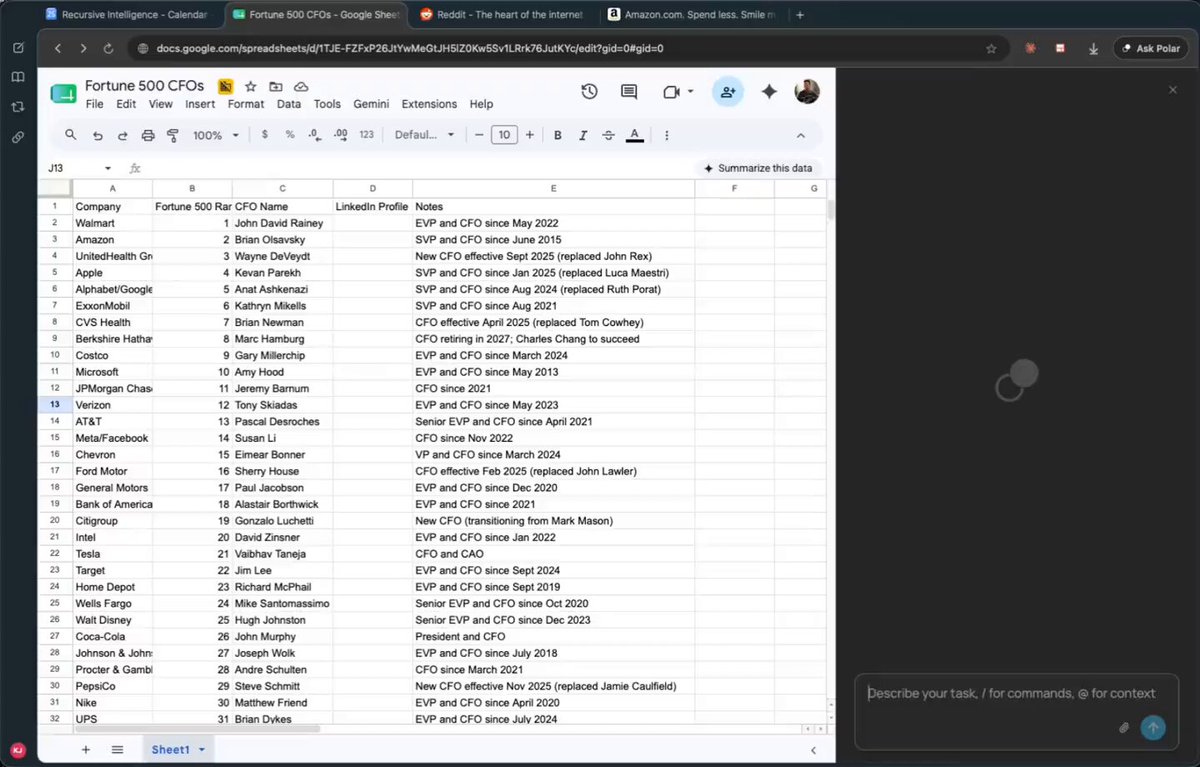This screenshot has width=1200, height=767.
Task: Open the Gemini menu
Action: click(371, 104)
